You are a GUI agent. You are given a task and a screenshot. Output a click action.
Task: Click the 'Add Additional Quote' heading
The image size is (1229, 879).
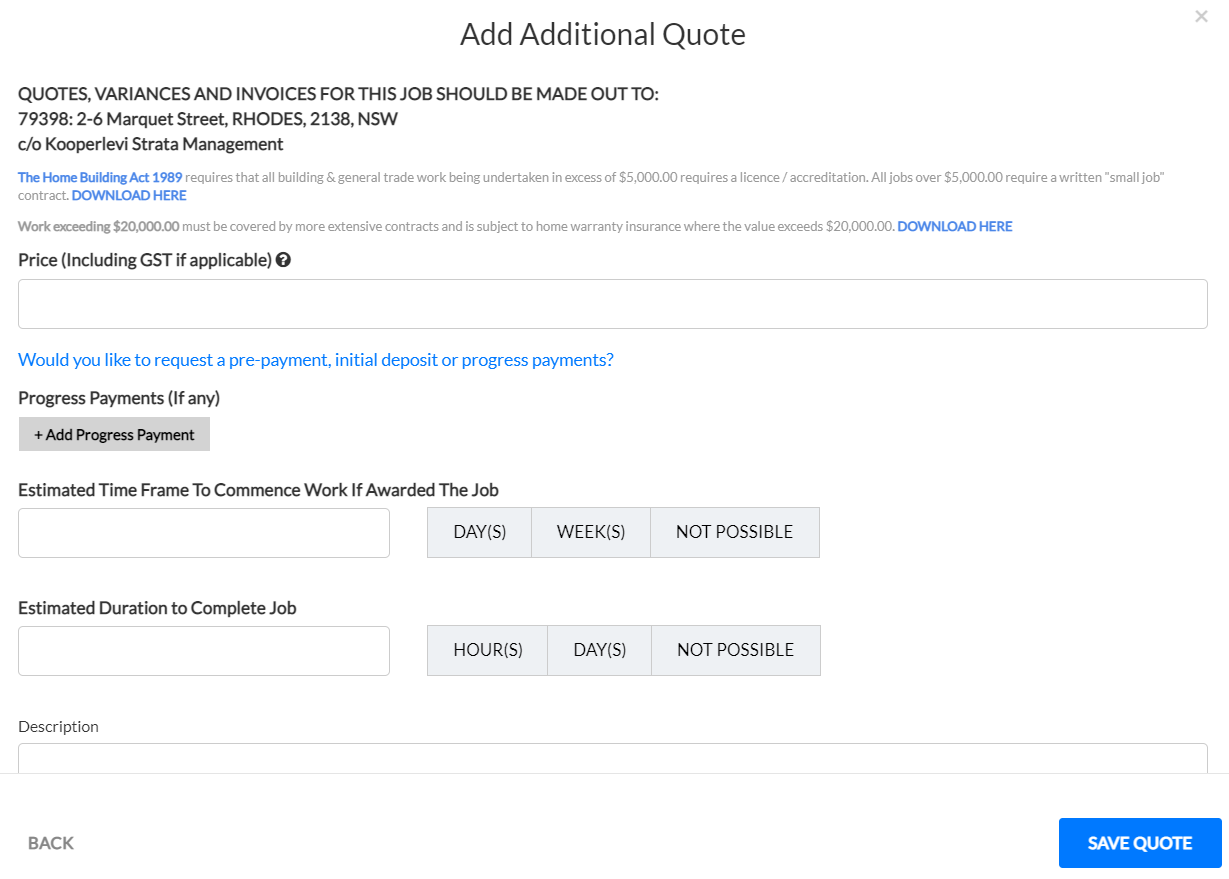point(603,35)
